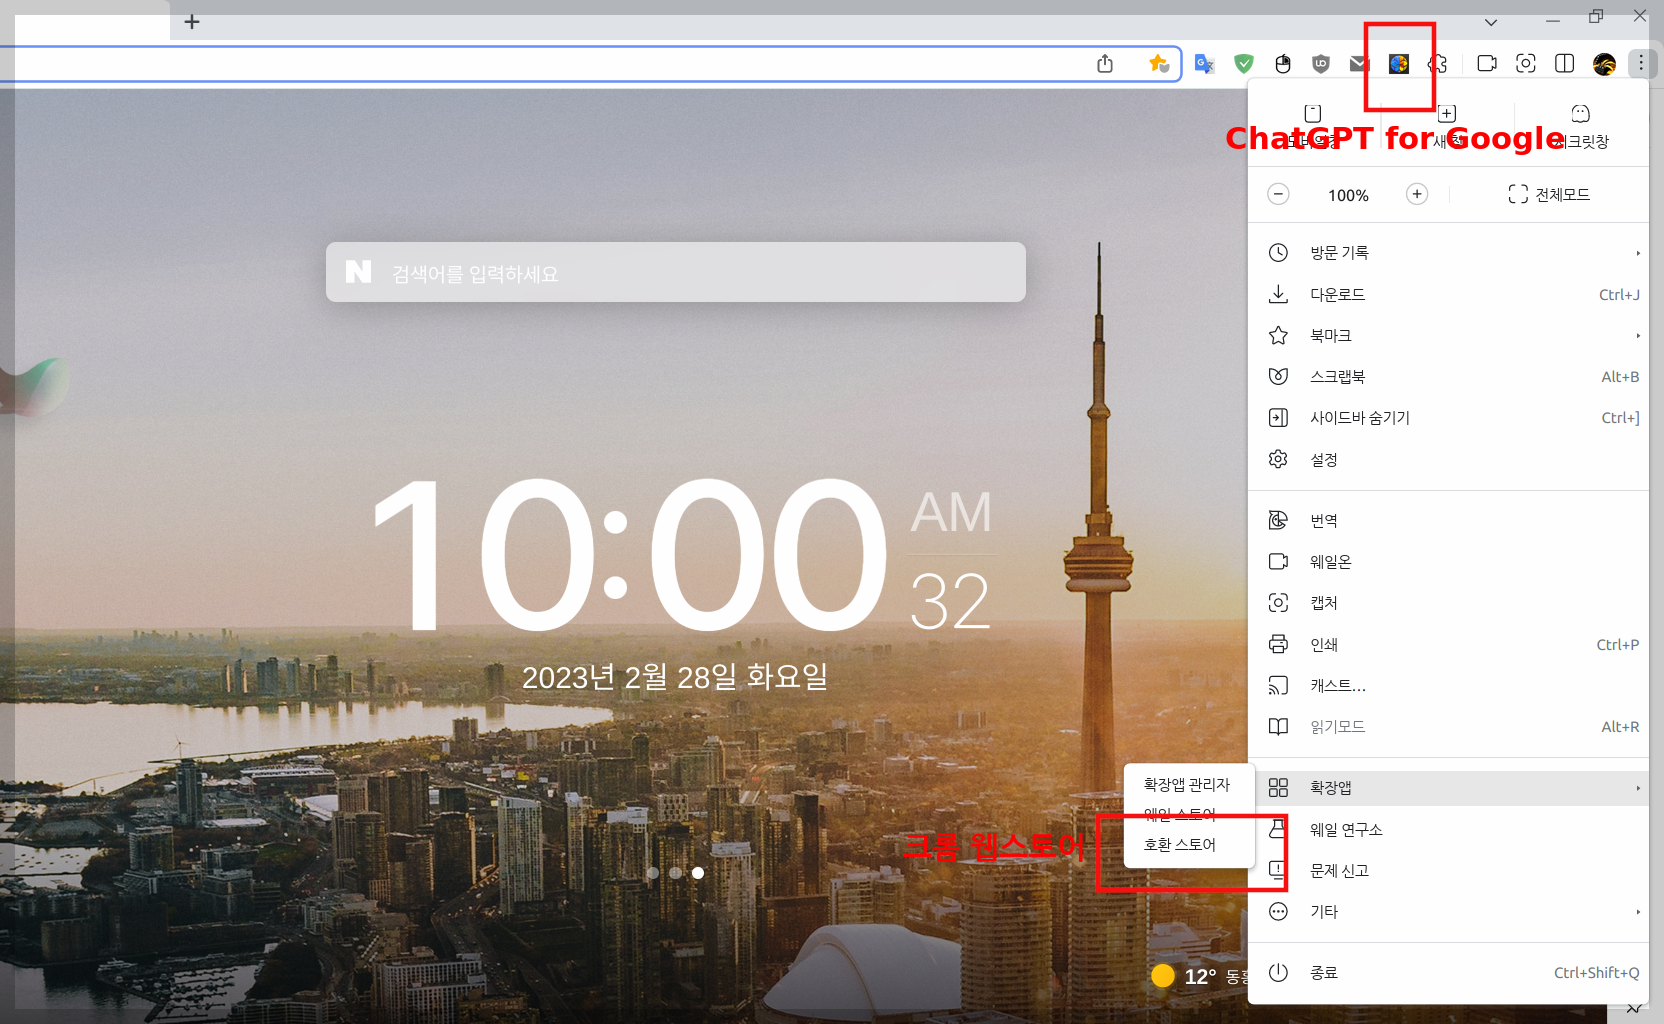Select 웨일온 menu item
This screenshot has height=1024, width=1664.
(x=1448, y=561)
